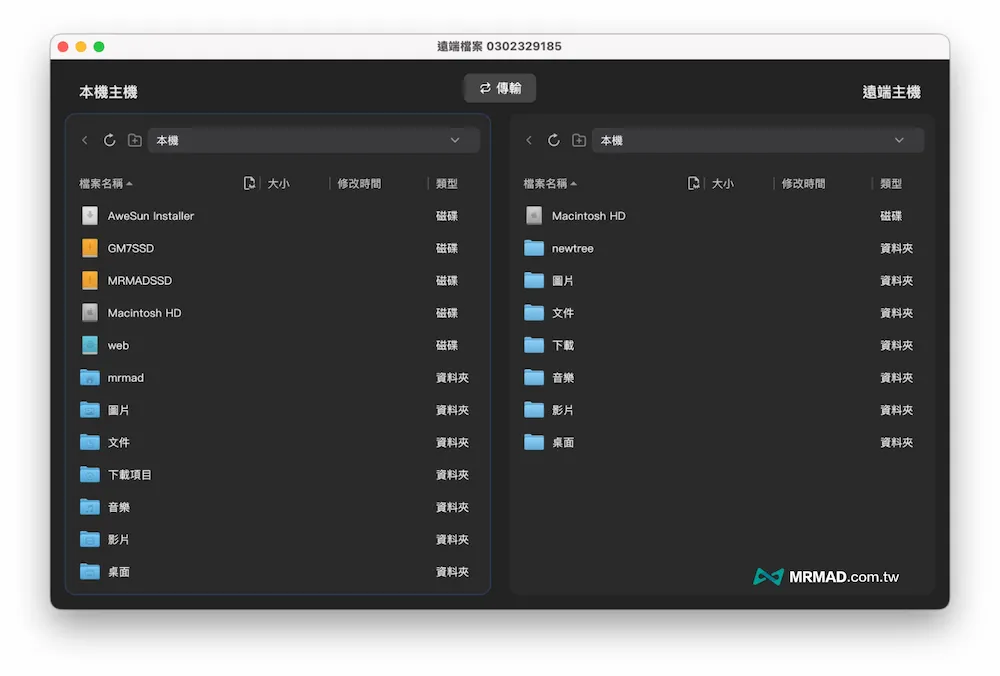The image size is (1000, 676).
Task: Click mrmad folder name
Action: click(126, 378)
